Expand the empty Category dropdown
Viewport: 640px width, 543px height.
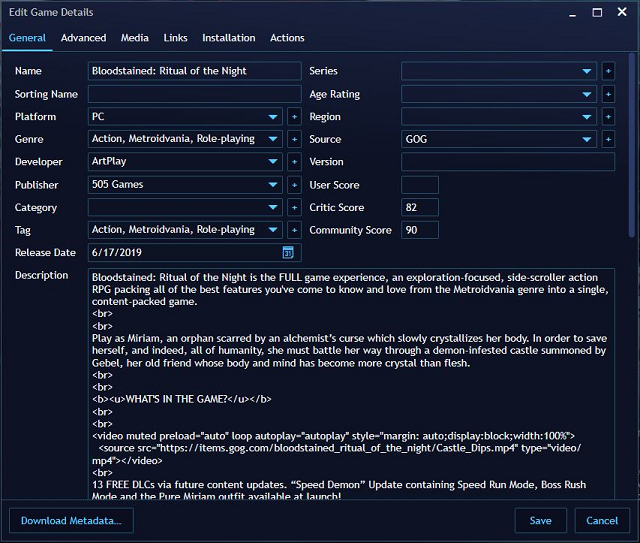273,207
